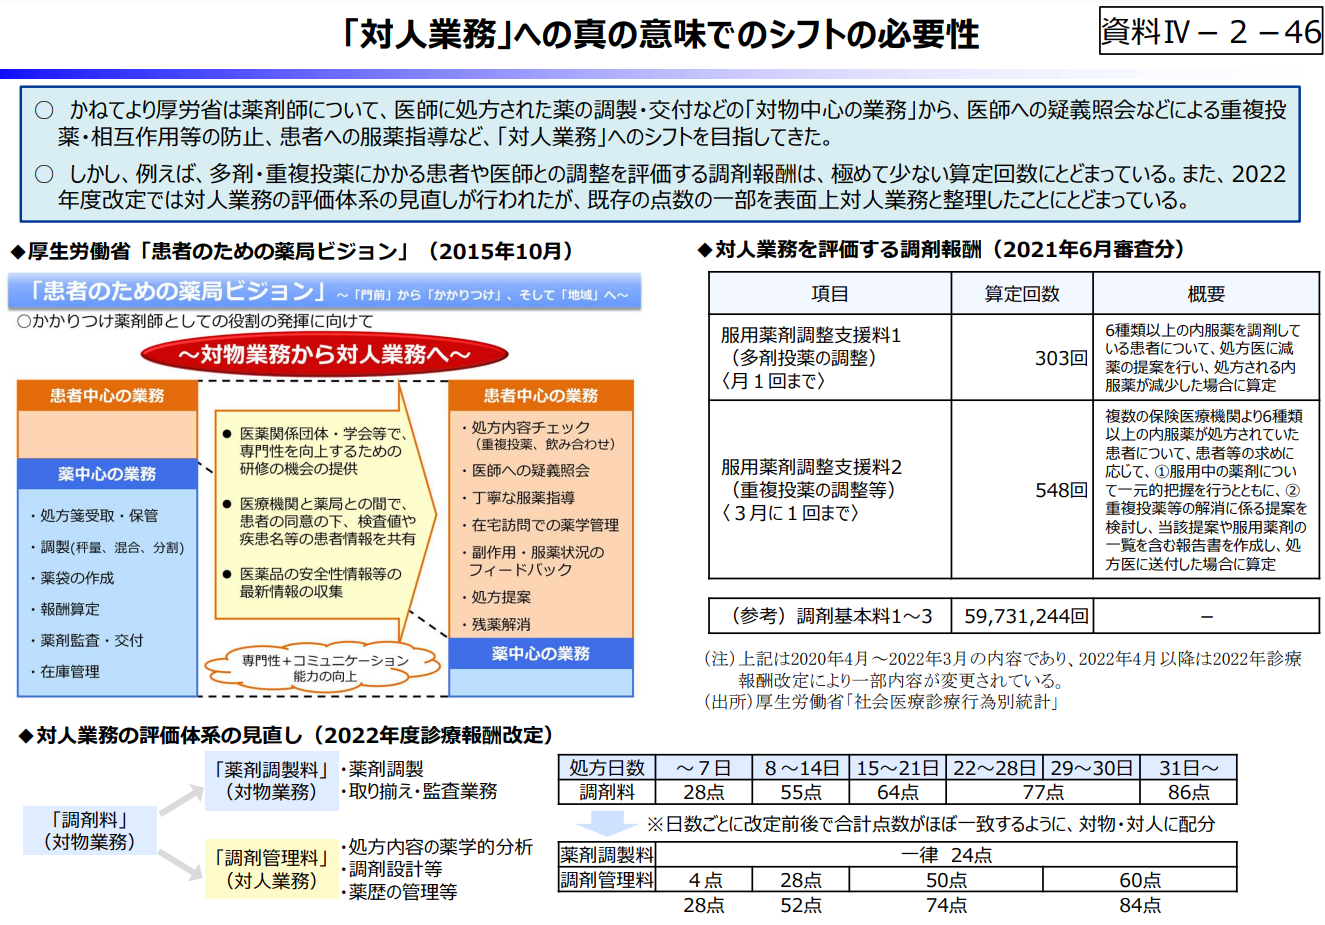Click the red oval 対物業務から対人業務へ banner
The image size is (1325, 925).
(x=325, y=354)
